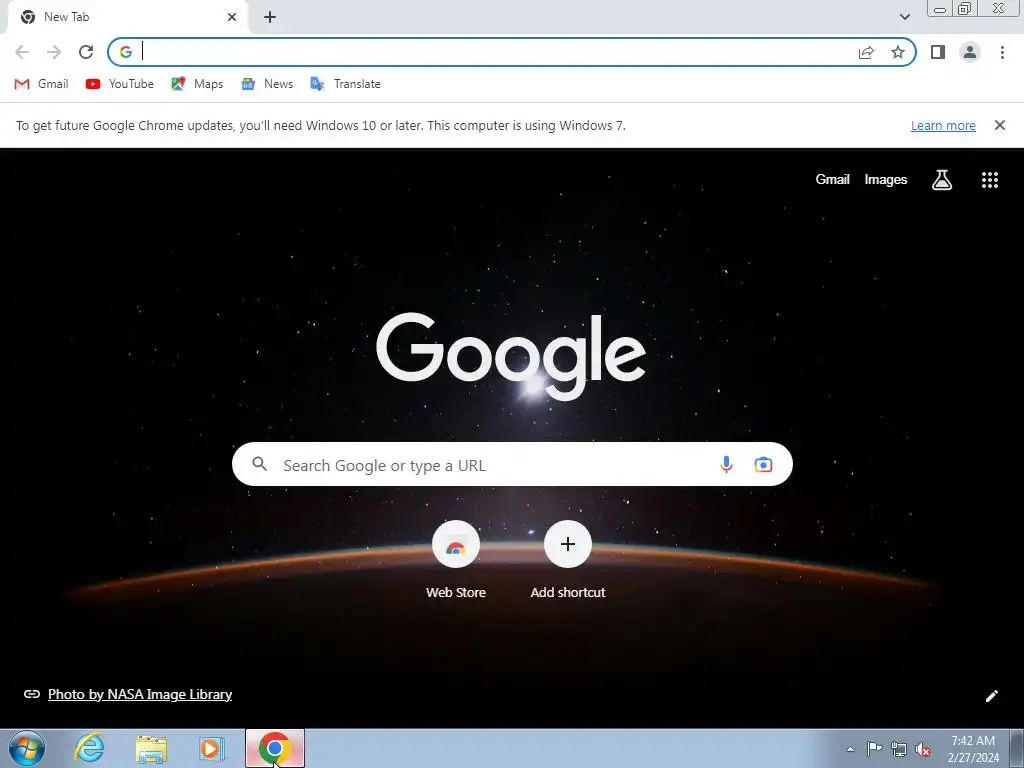The width and height of the screenshot is (1024, 768).
Task: Open the Windows Start button
Action: coord(27,748)
